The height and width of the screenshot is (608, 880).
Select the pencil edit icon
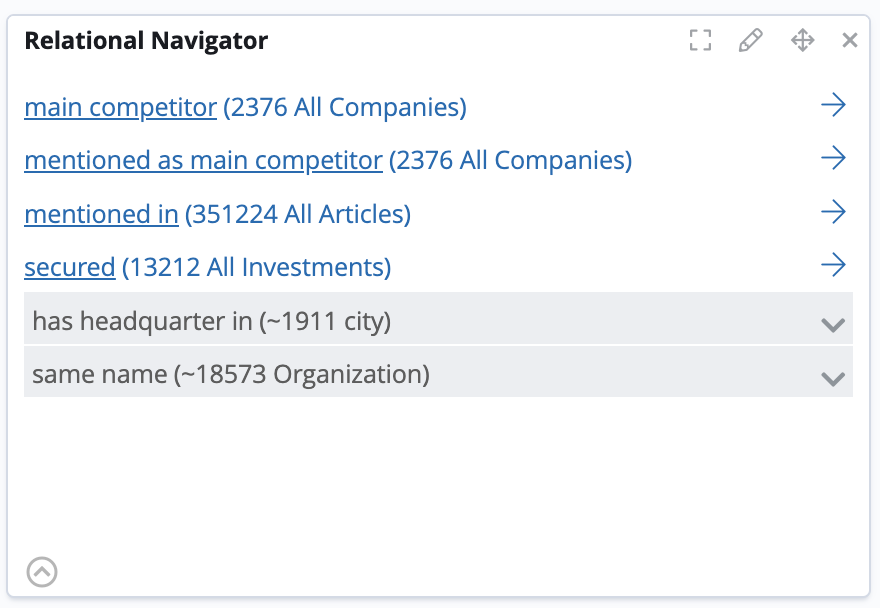point(751,40)
